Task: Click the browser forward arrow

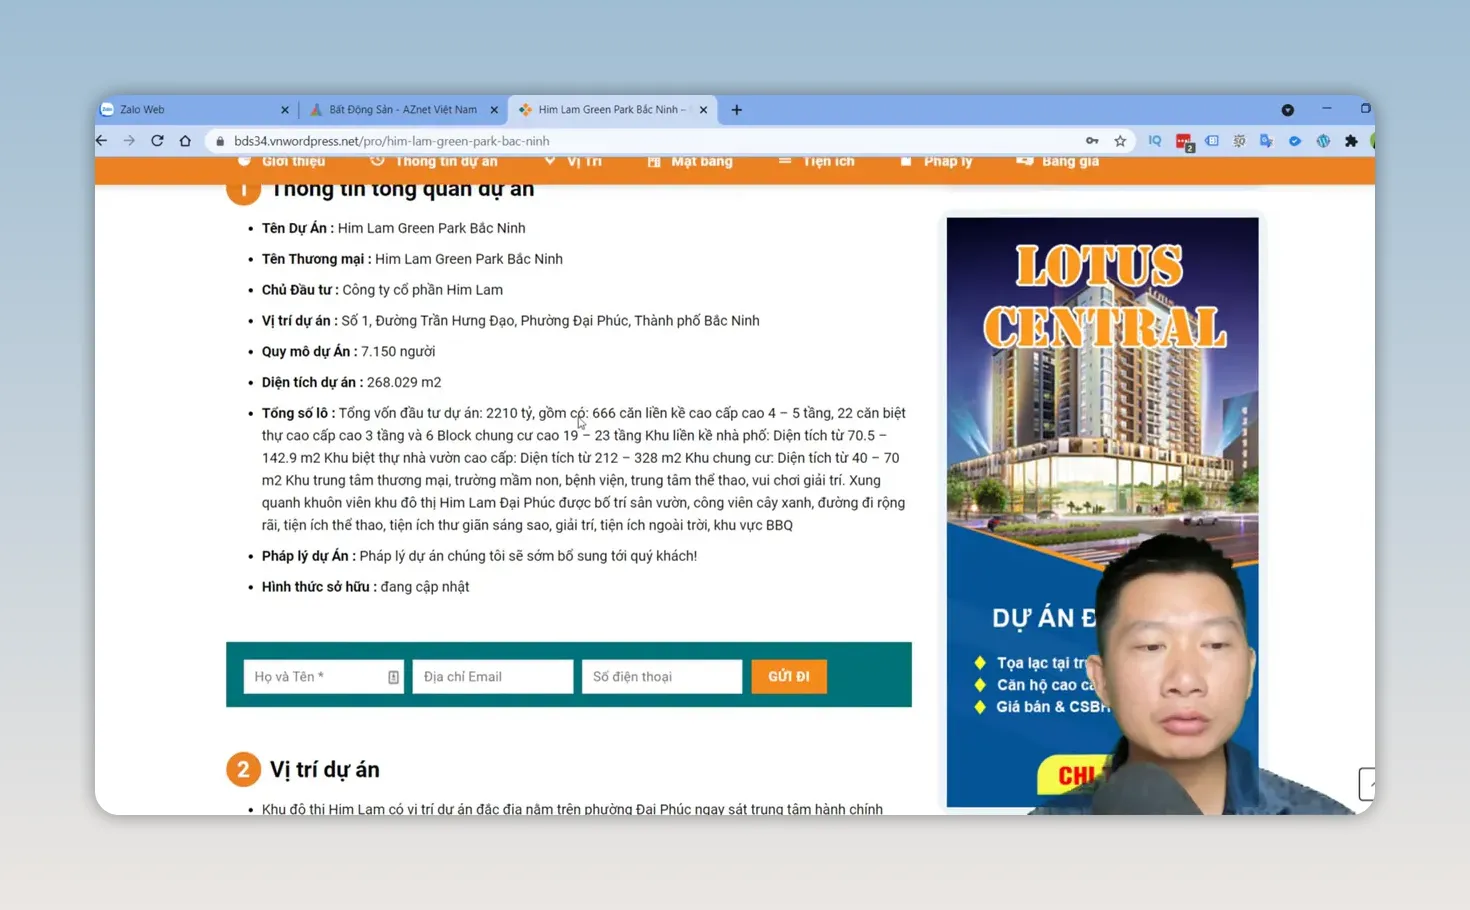Action: 129,141
